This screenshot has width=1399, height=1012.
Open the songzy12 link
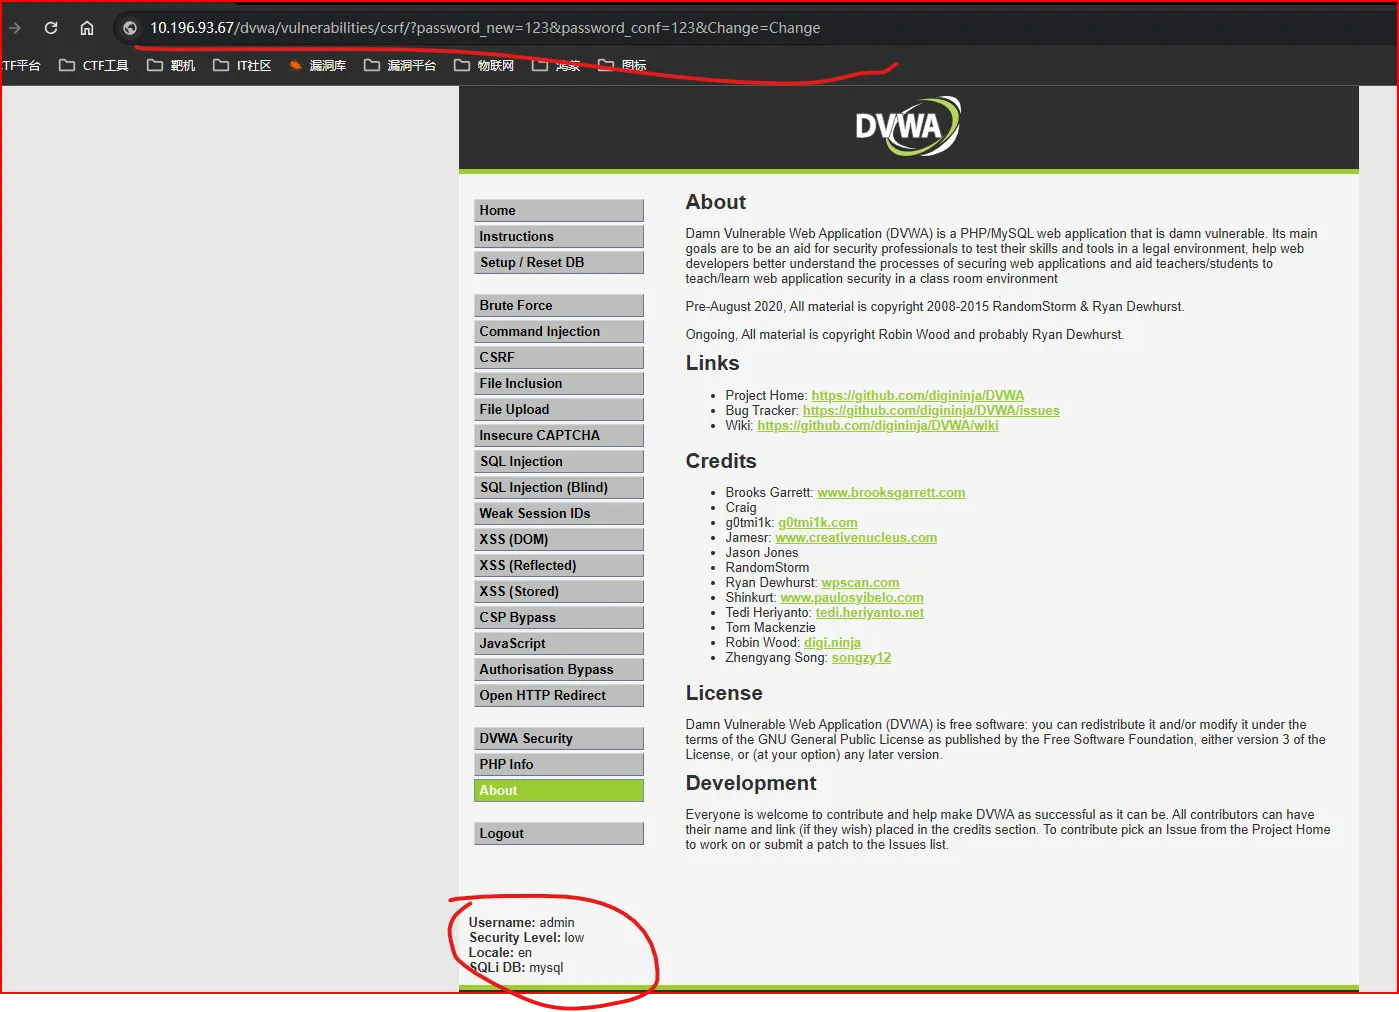[861, 658]
